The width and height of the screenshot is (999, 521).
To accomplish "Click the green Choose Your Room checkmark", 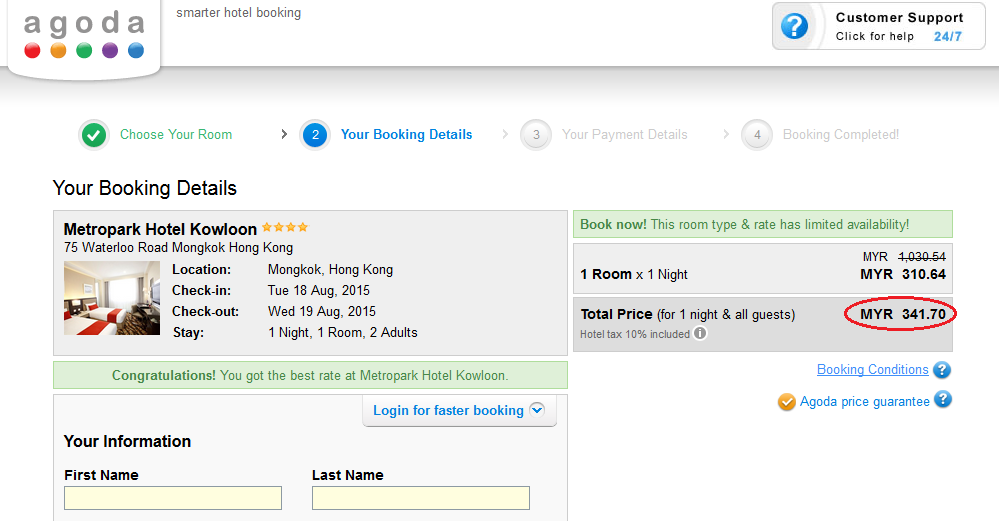I will [94, 135].
